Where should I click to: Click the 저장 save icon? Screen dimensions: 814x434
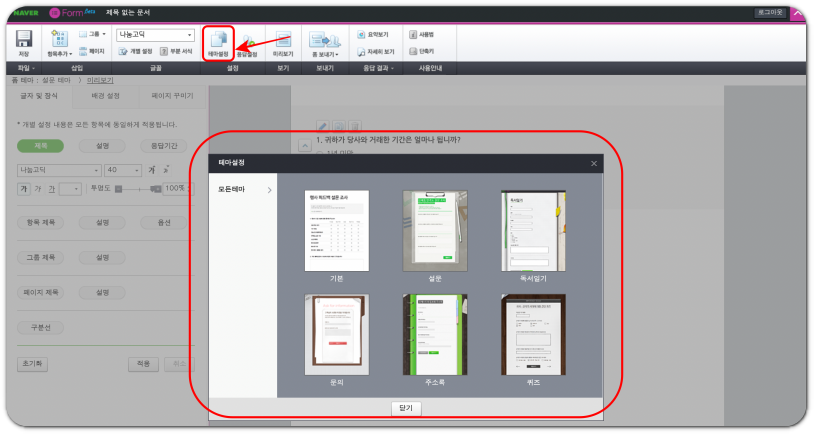[x=23, y=39]
